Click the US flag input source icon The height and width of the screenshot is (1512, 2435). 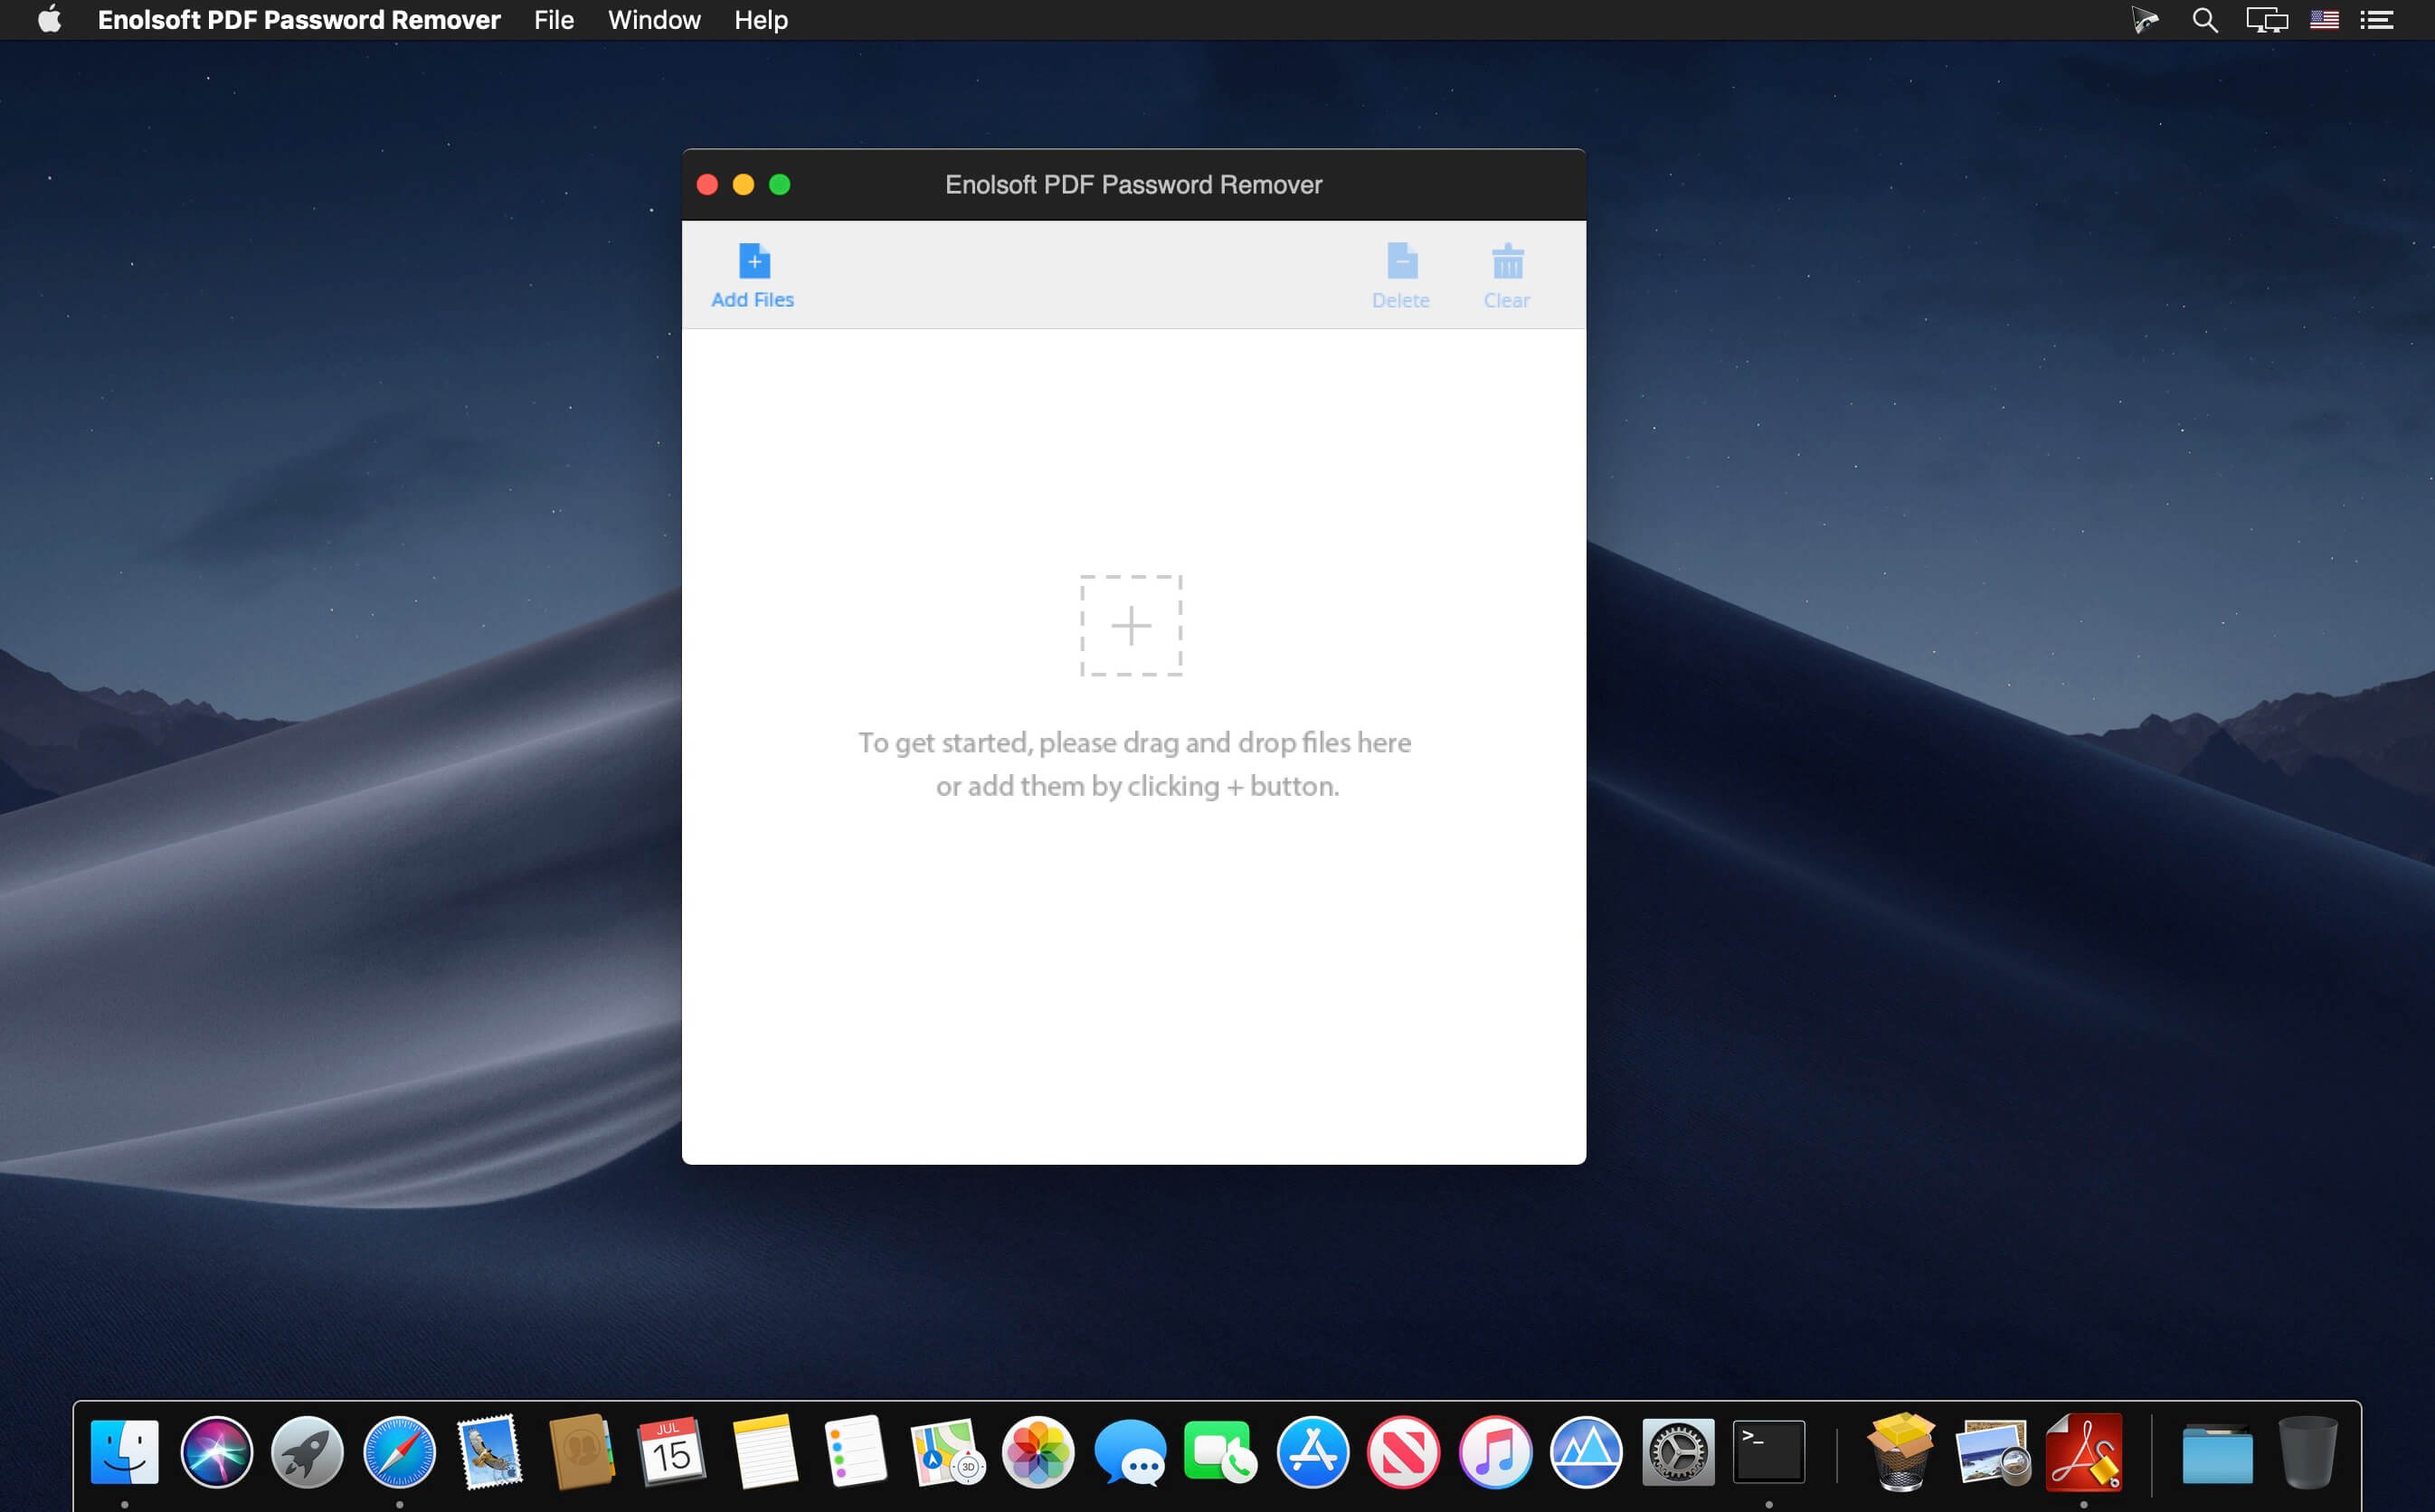(x=2324, y=20)
